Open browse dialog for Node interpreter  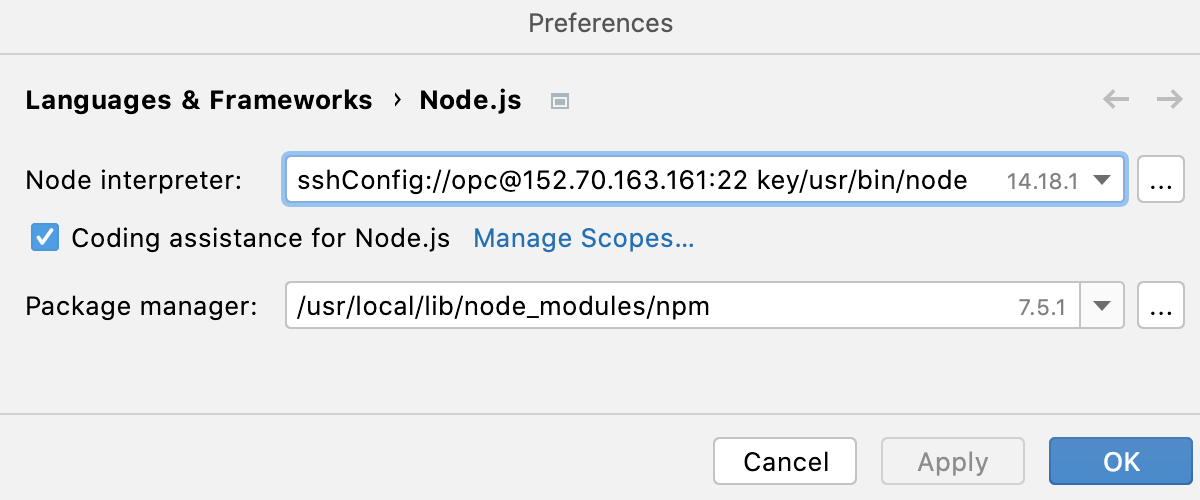point(1160,180)
